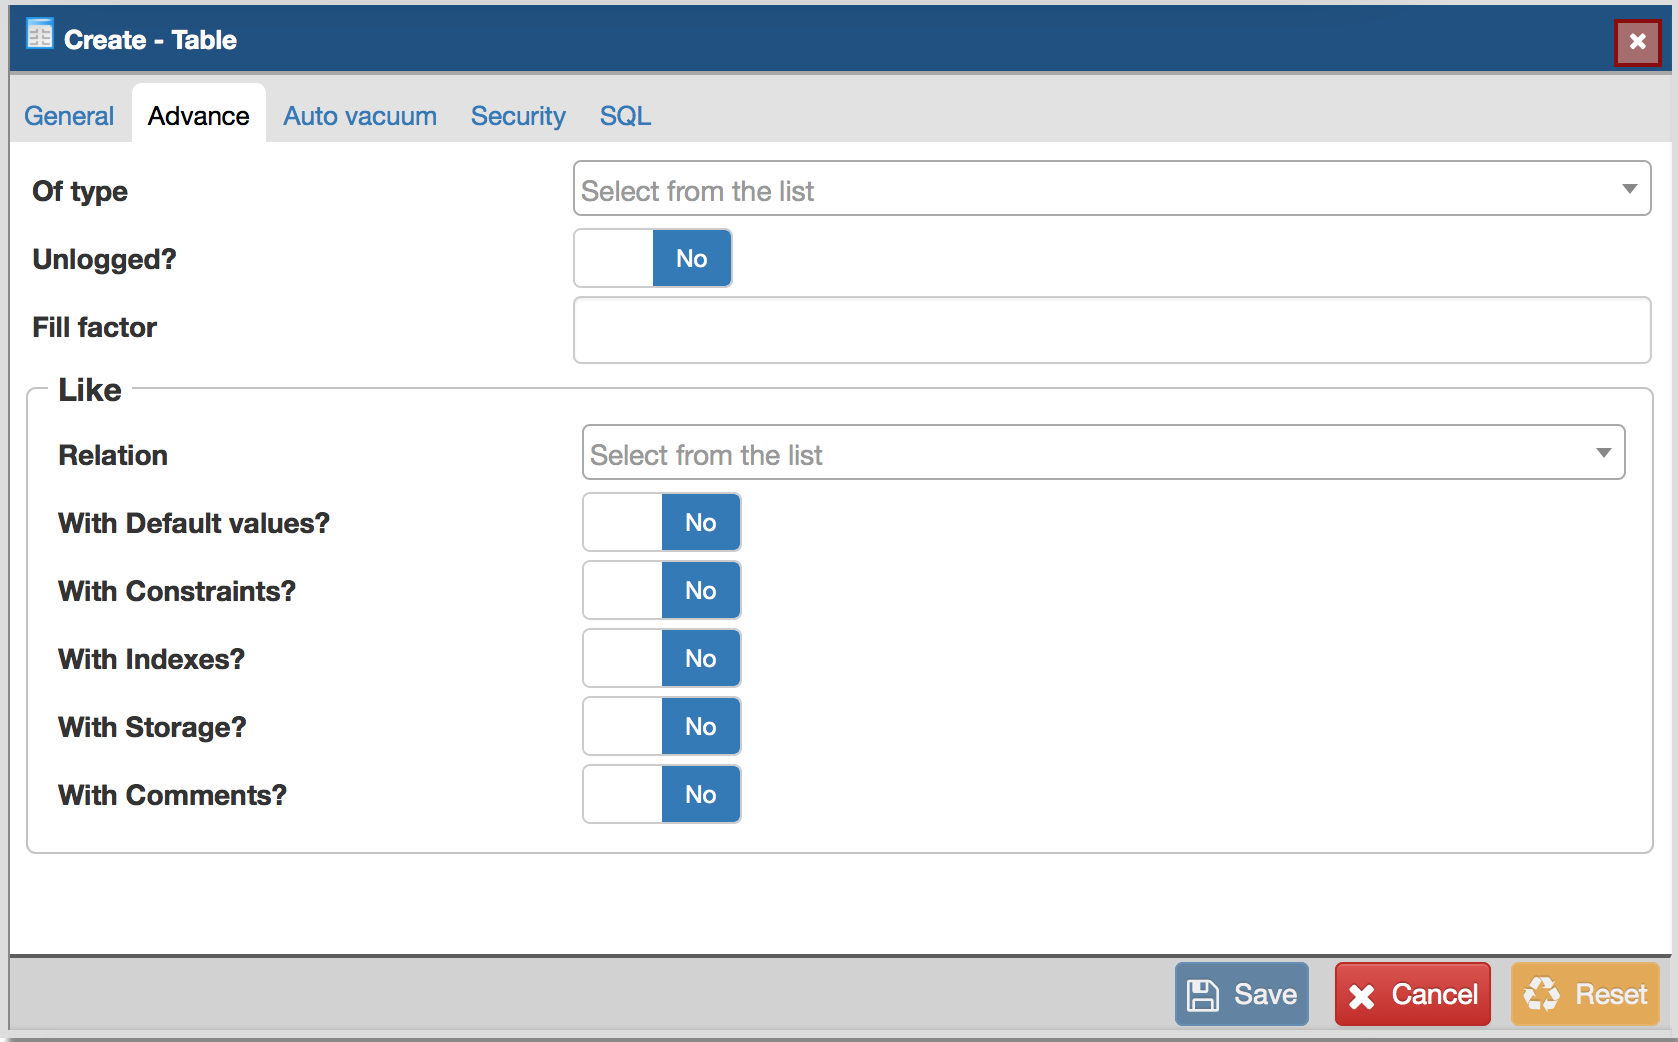
Task: Open the Auto vacuum tab
Action: tap(360, 116)
